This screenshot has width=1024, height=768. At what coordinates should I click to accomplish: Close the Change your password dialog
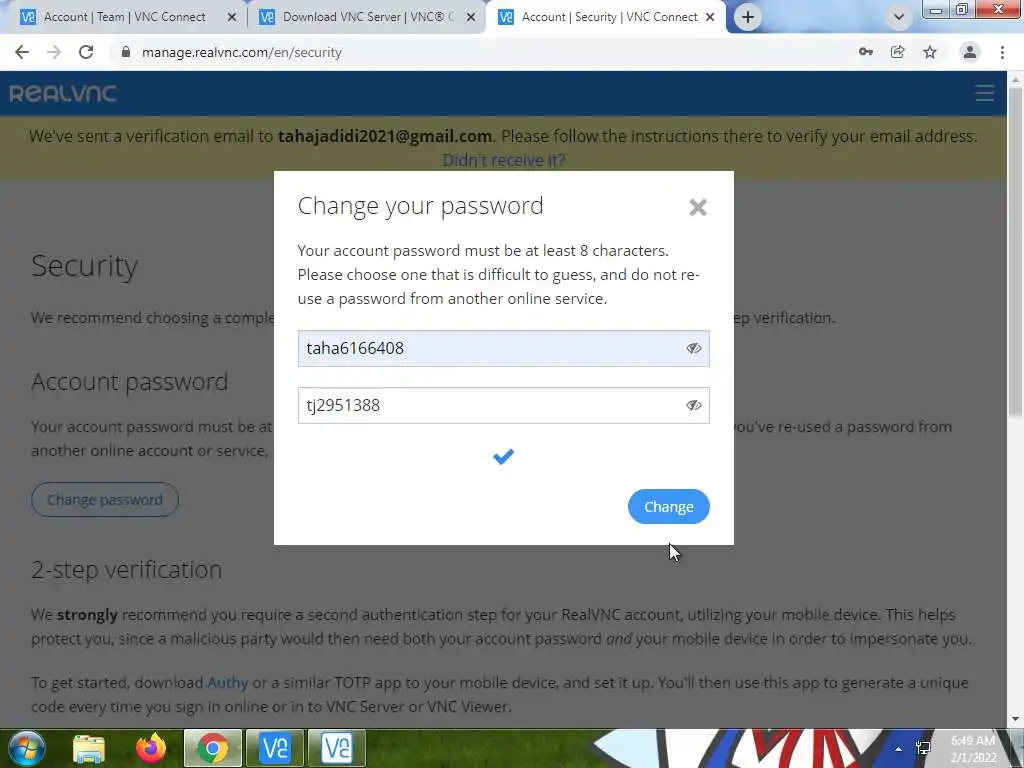pos(697,207)
